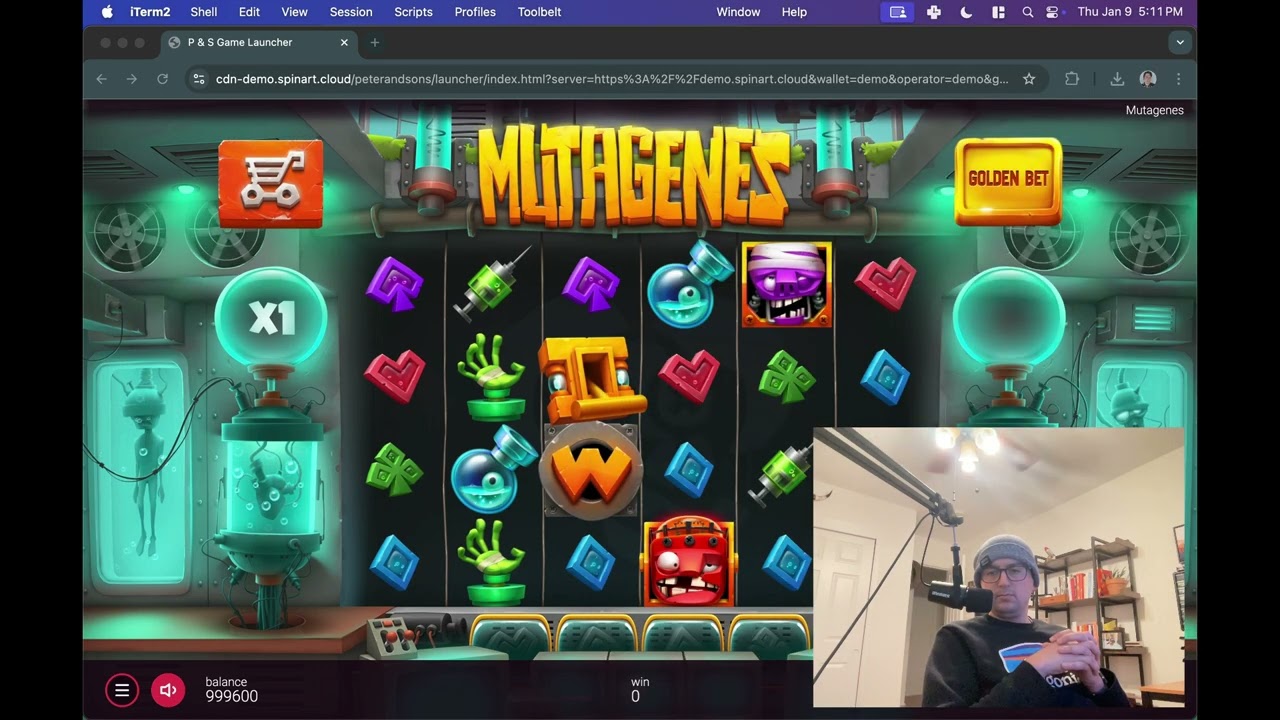Viewport: 1280px width, 720px height.
Task: Expand the tab search dropdown arrow
Action: point(1180,42)
